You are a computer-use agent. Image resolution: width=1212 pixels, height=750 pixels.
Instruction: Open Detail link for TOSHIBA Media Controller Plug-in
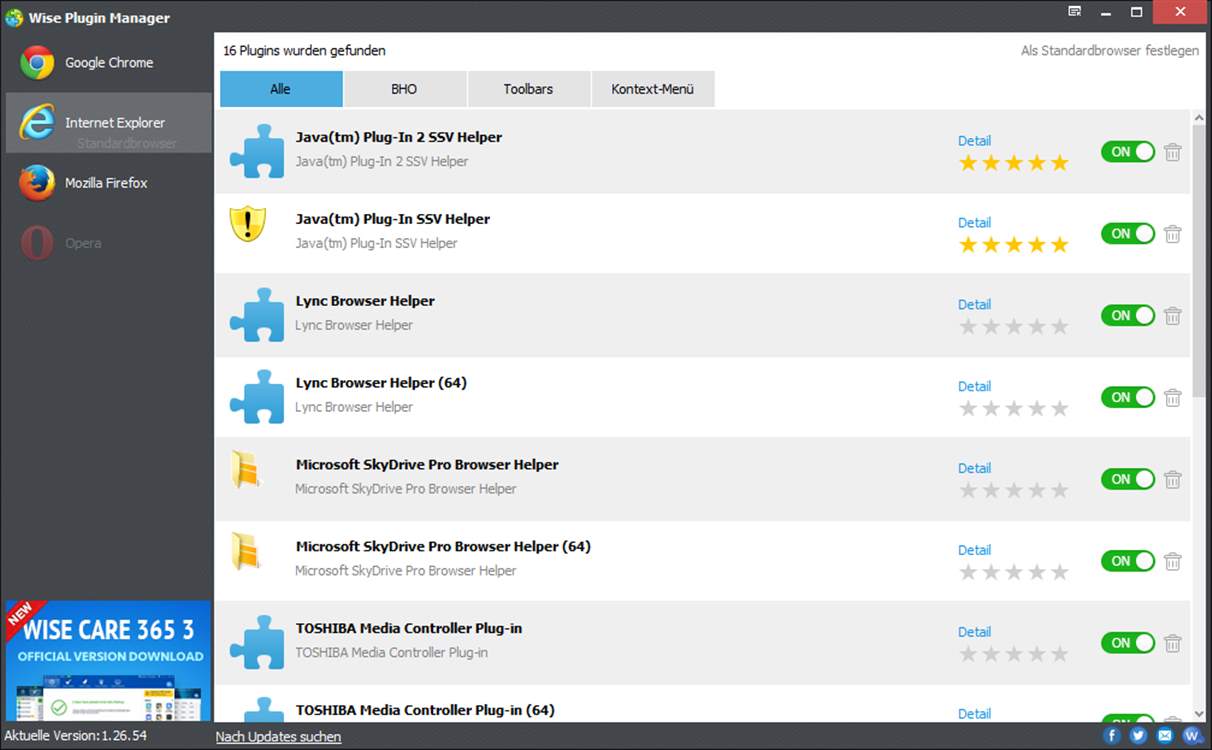tap(974, 633)
